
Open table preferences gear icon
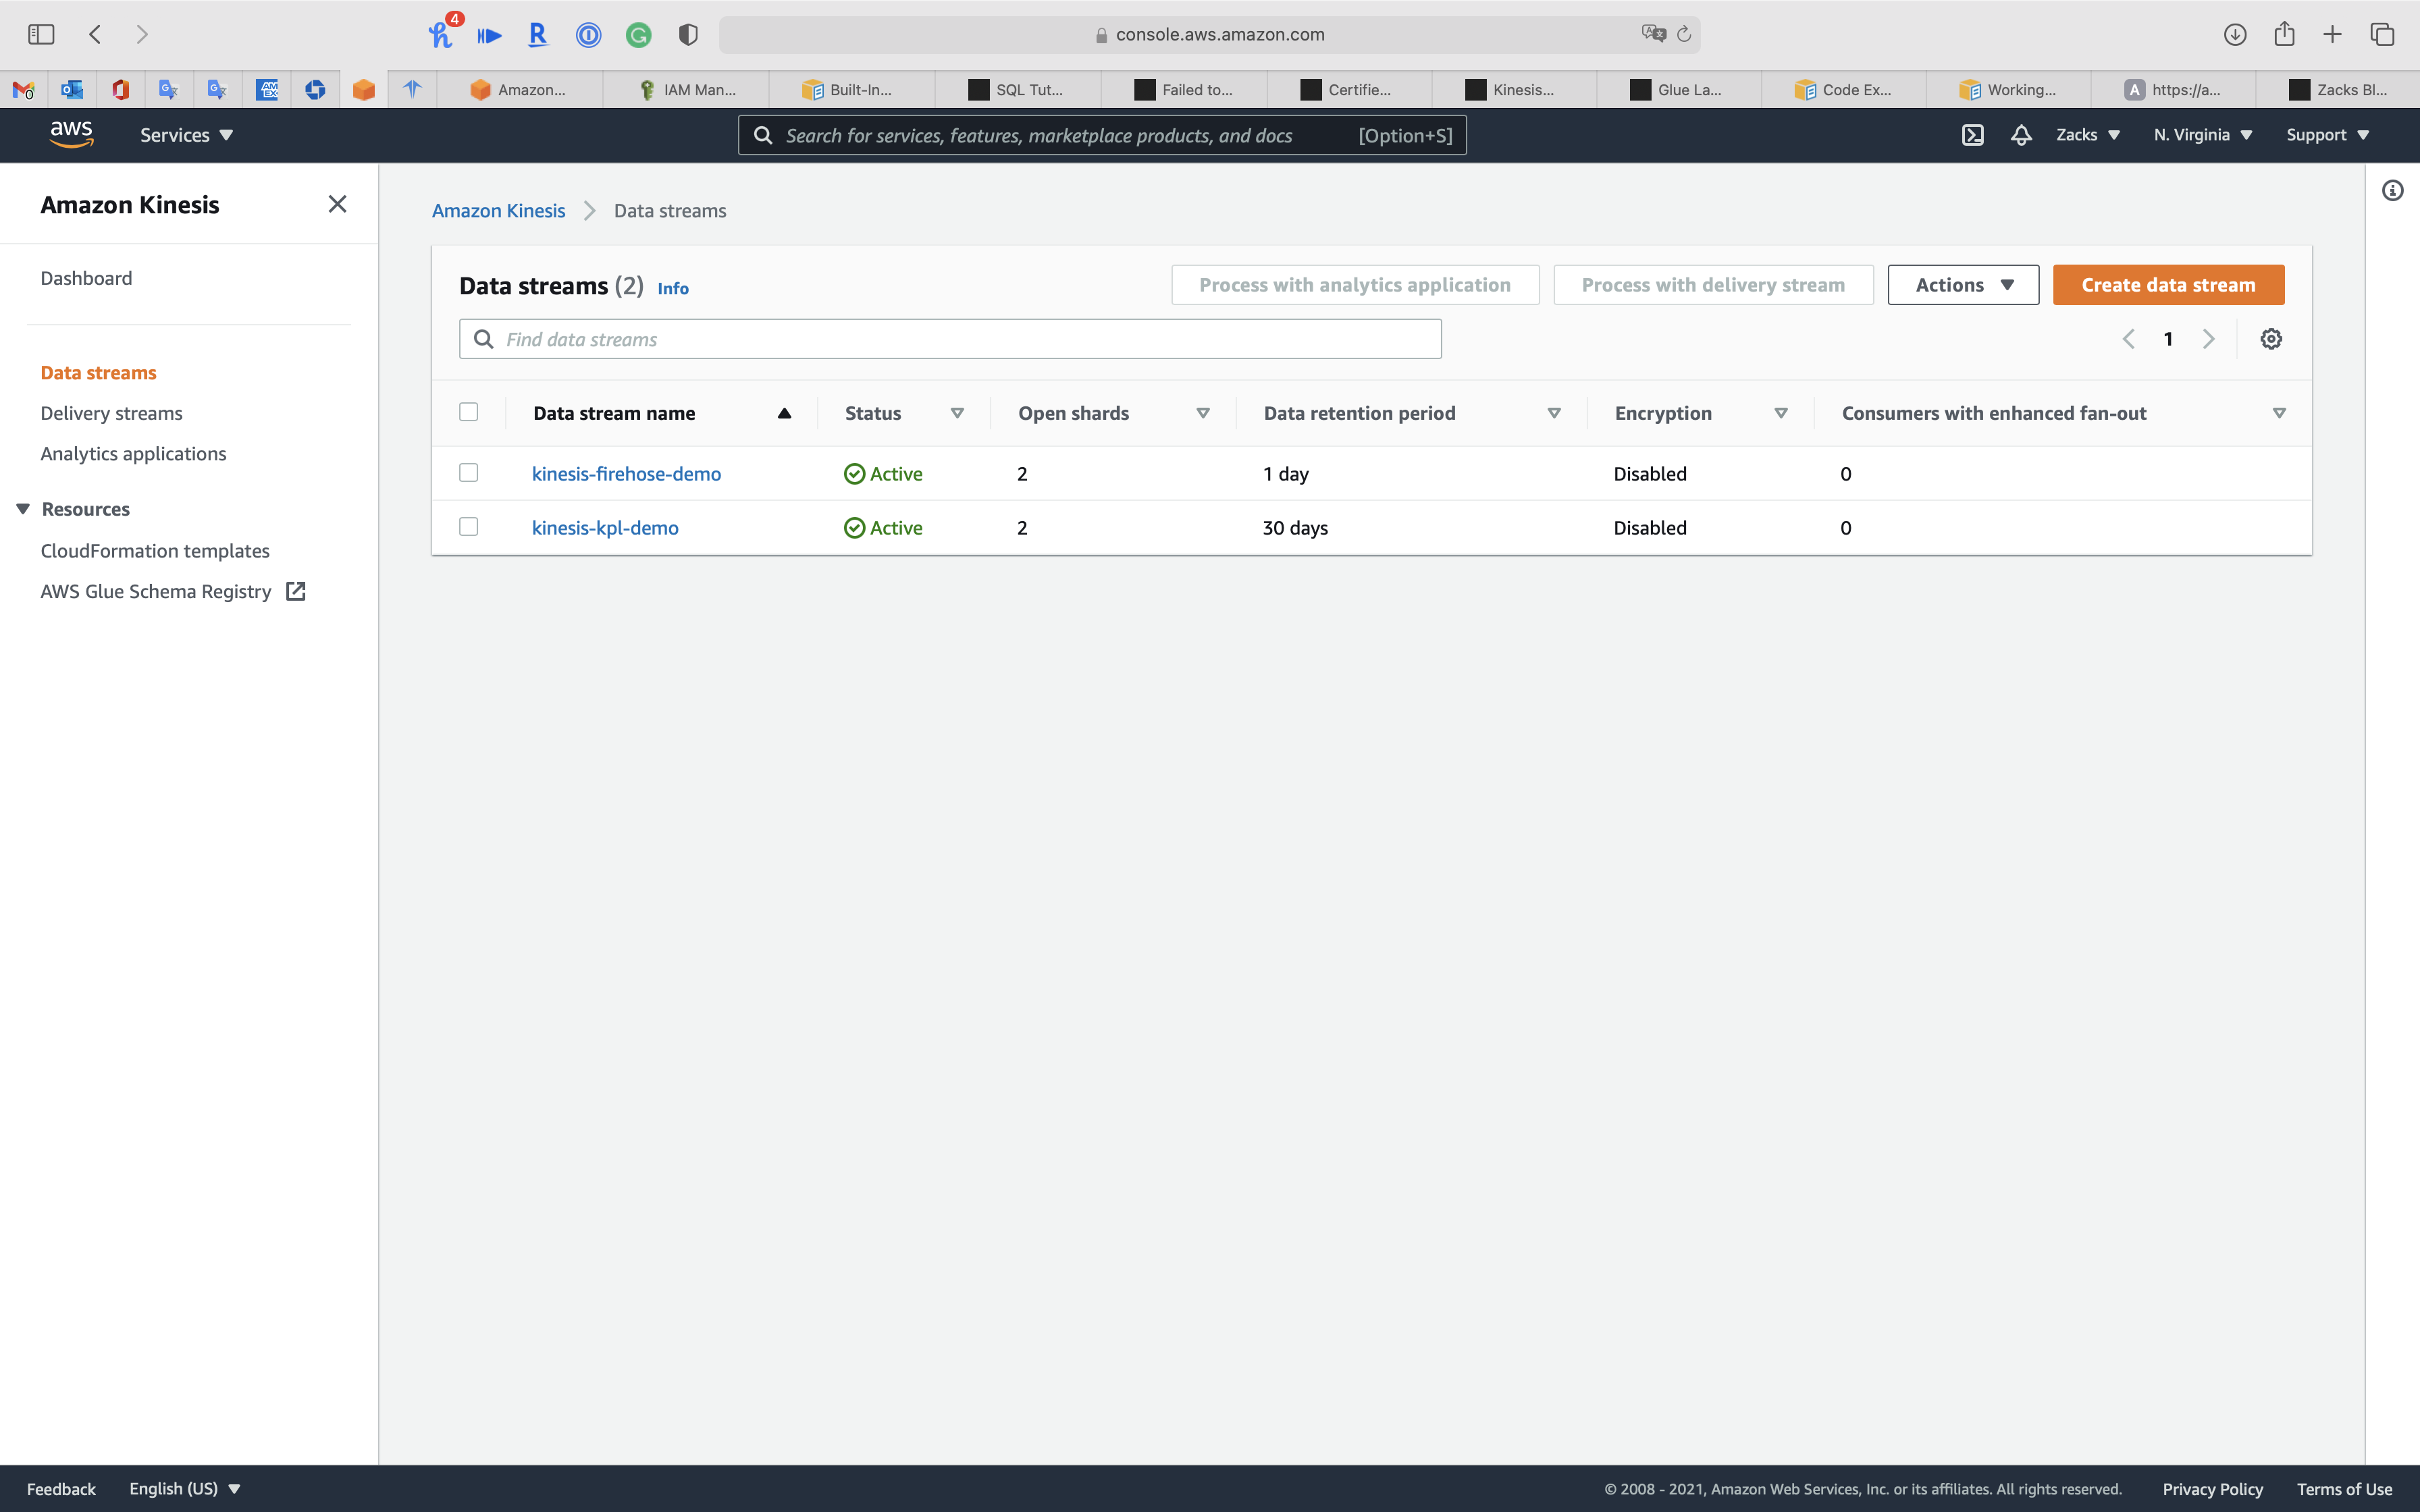(2270, 339)
